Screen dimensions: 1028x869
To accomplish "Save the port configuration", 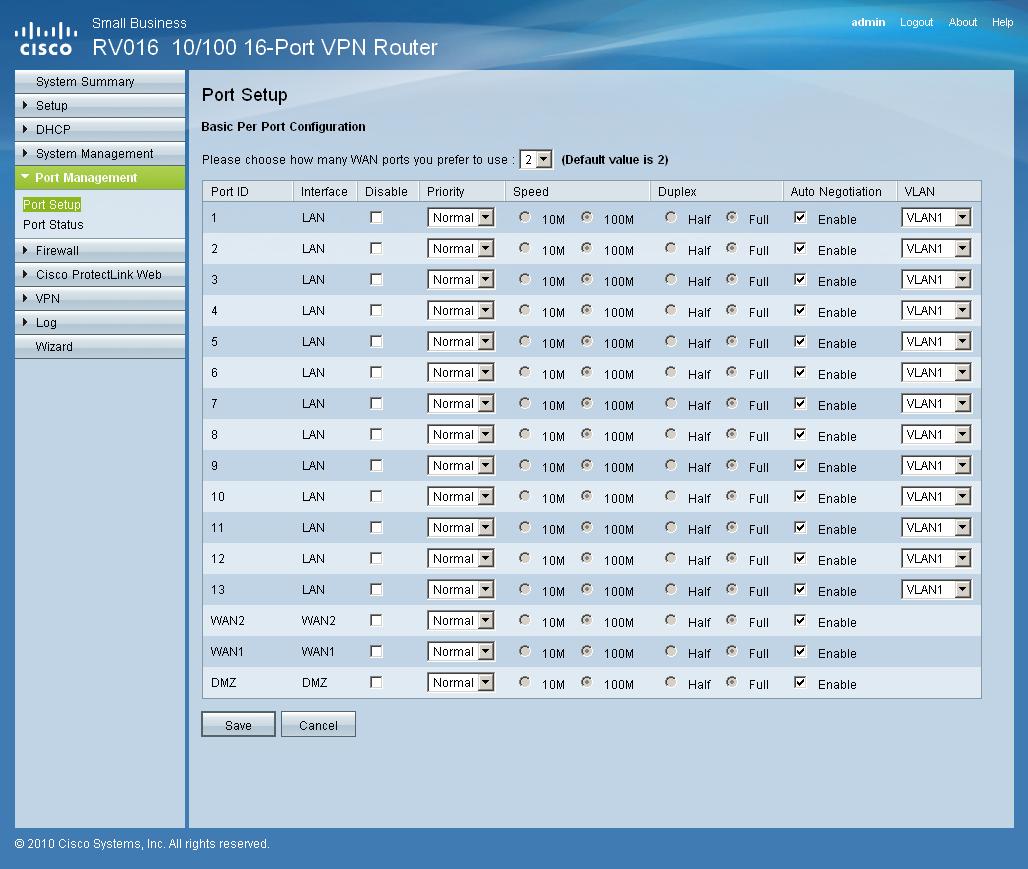I will 238,725.
